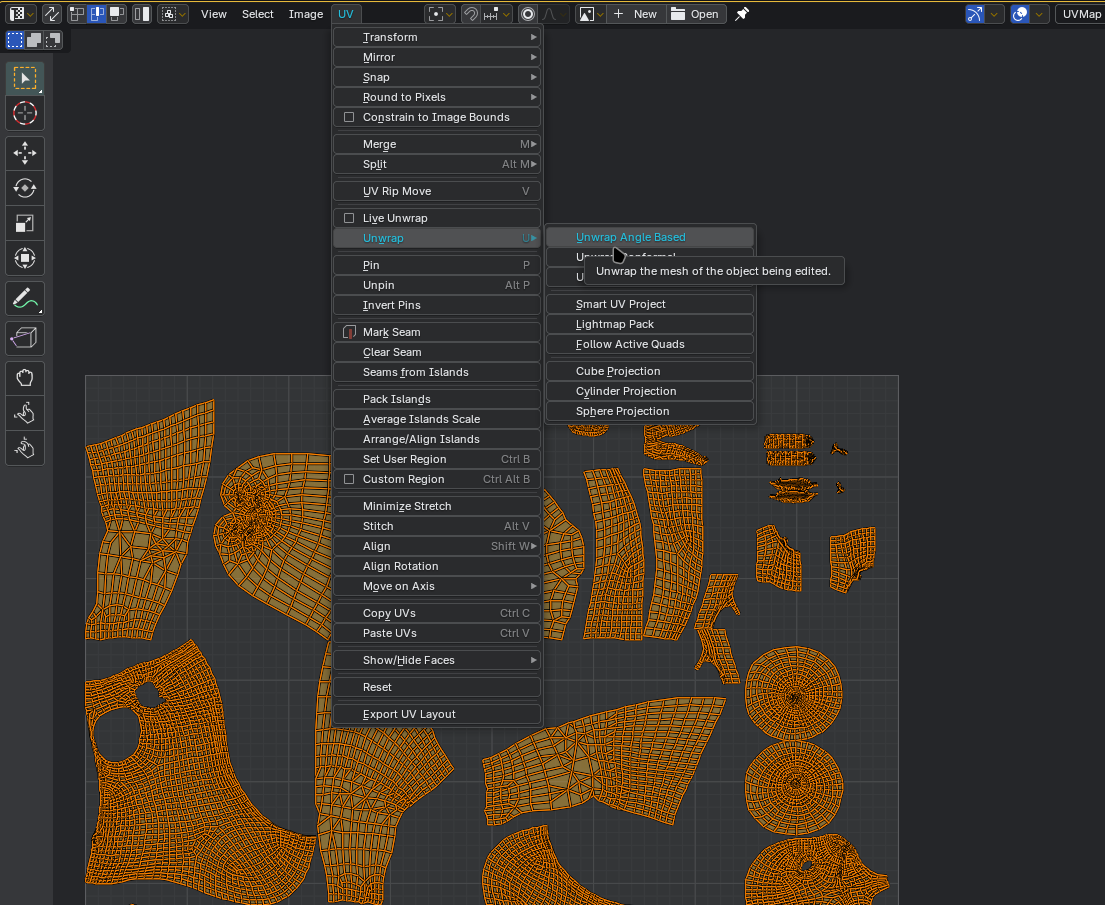
Task: Click Pack Islands entry
Action: coord(437,399)
